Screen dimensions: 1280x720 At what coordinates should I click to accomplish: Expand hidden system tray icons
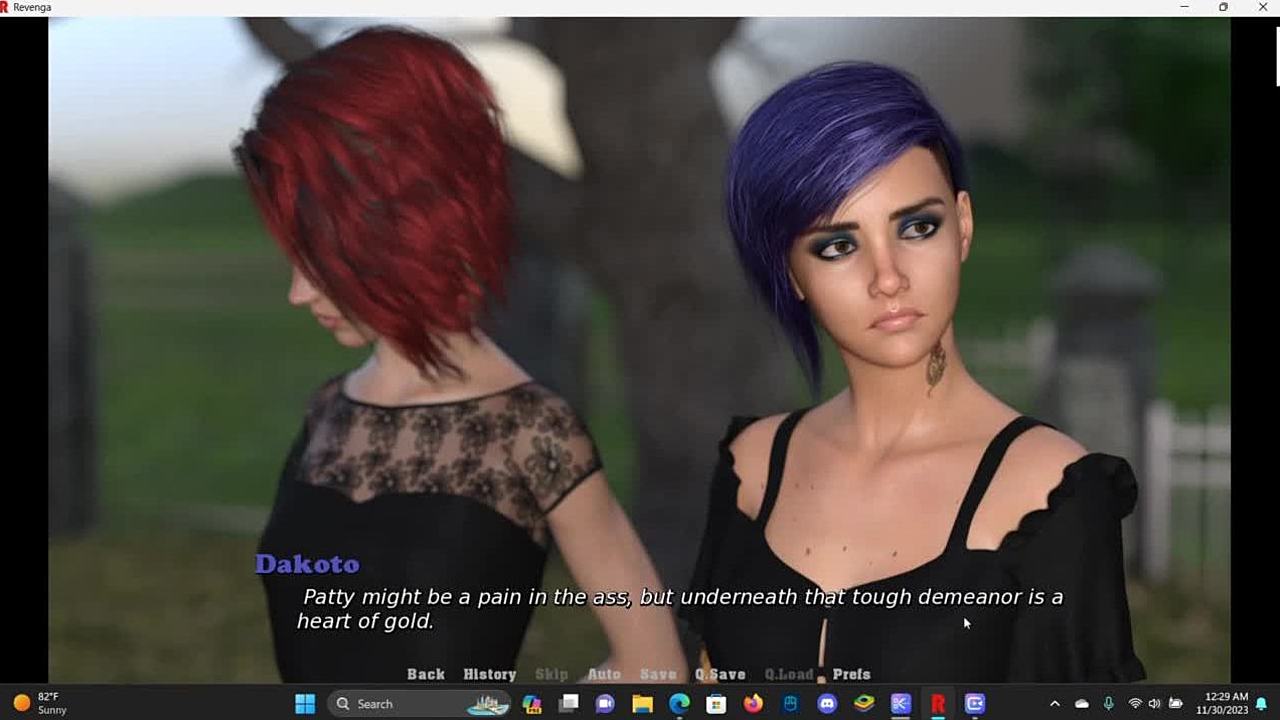(1054, 704)
